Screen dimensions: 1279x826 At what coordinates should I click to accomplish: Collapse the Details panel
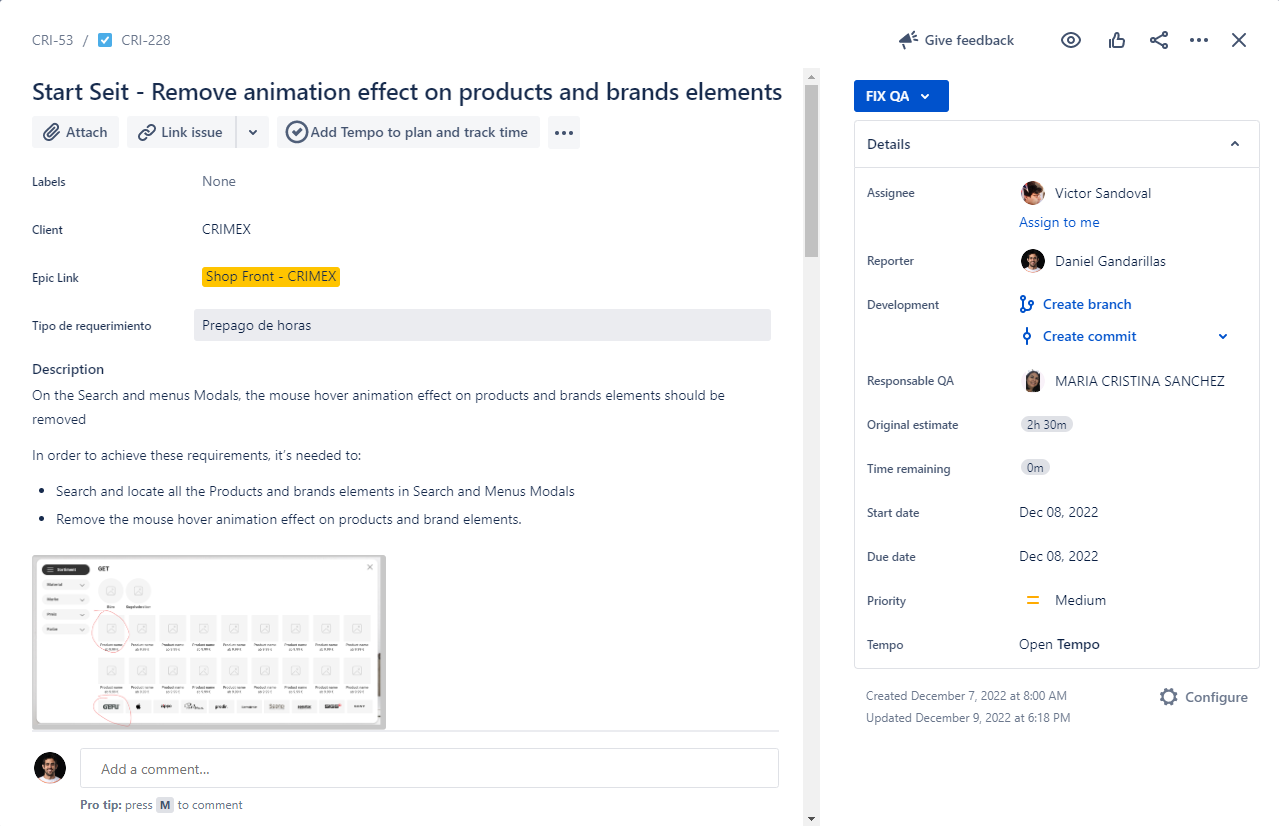pos(1235,144)
